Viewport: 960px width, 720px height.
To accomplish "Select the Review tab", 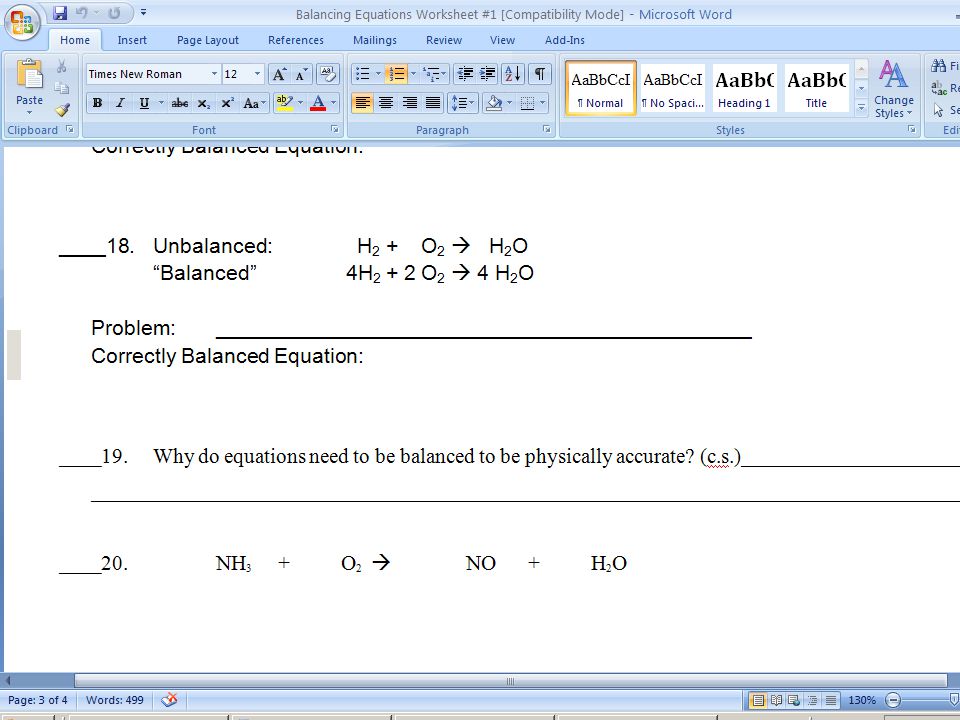I will pos(444,40).
